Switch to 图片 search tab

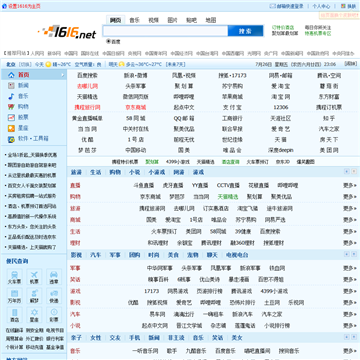pyautogui.click(x=172, y=20)
